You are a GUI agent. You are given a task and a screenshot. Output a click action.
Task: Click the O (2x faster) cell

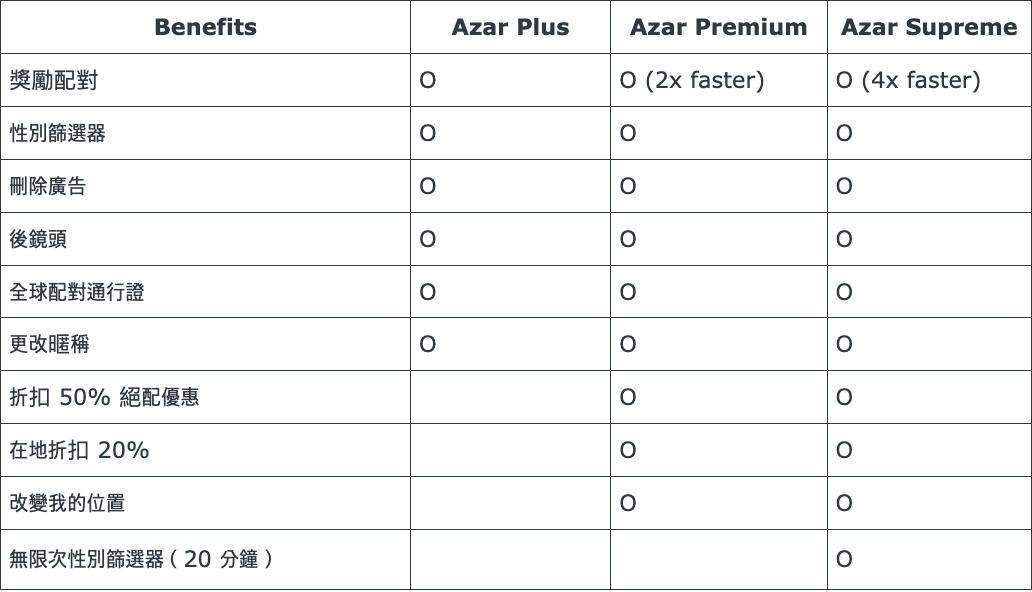coord(692,81)
